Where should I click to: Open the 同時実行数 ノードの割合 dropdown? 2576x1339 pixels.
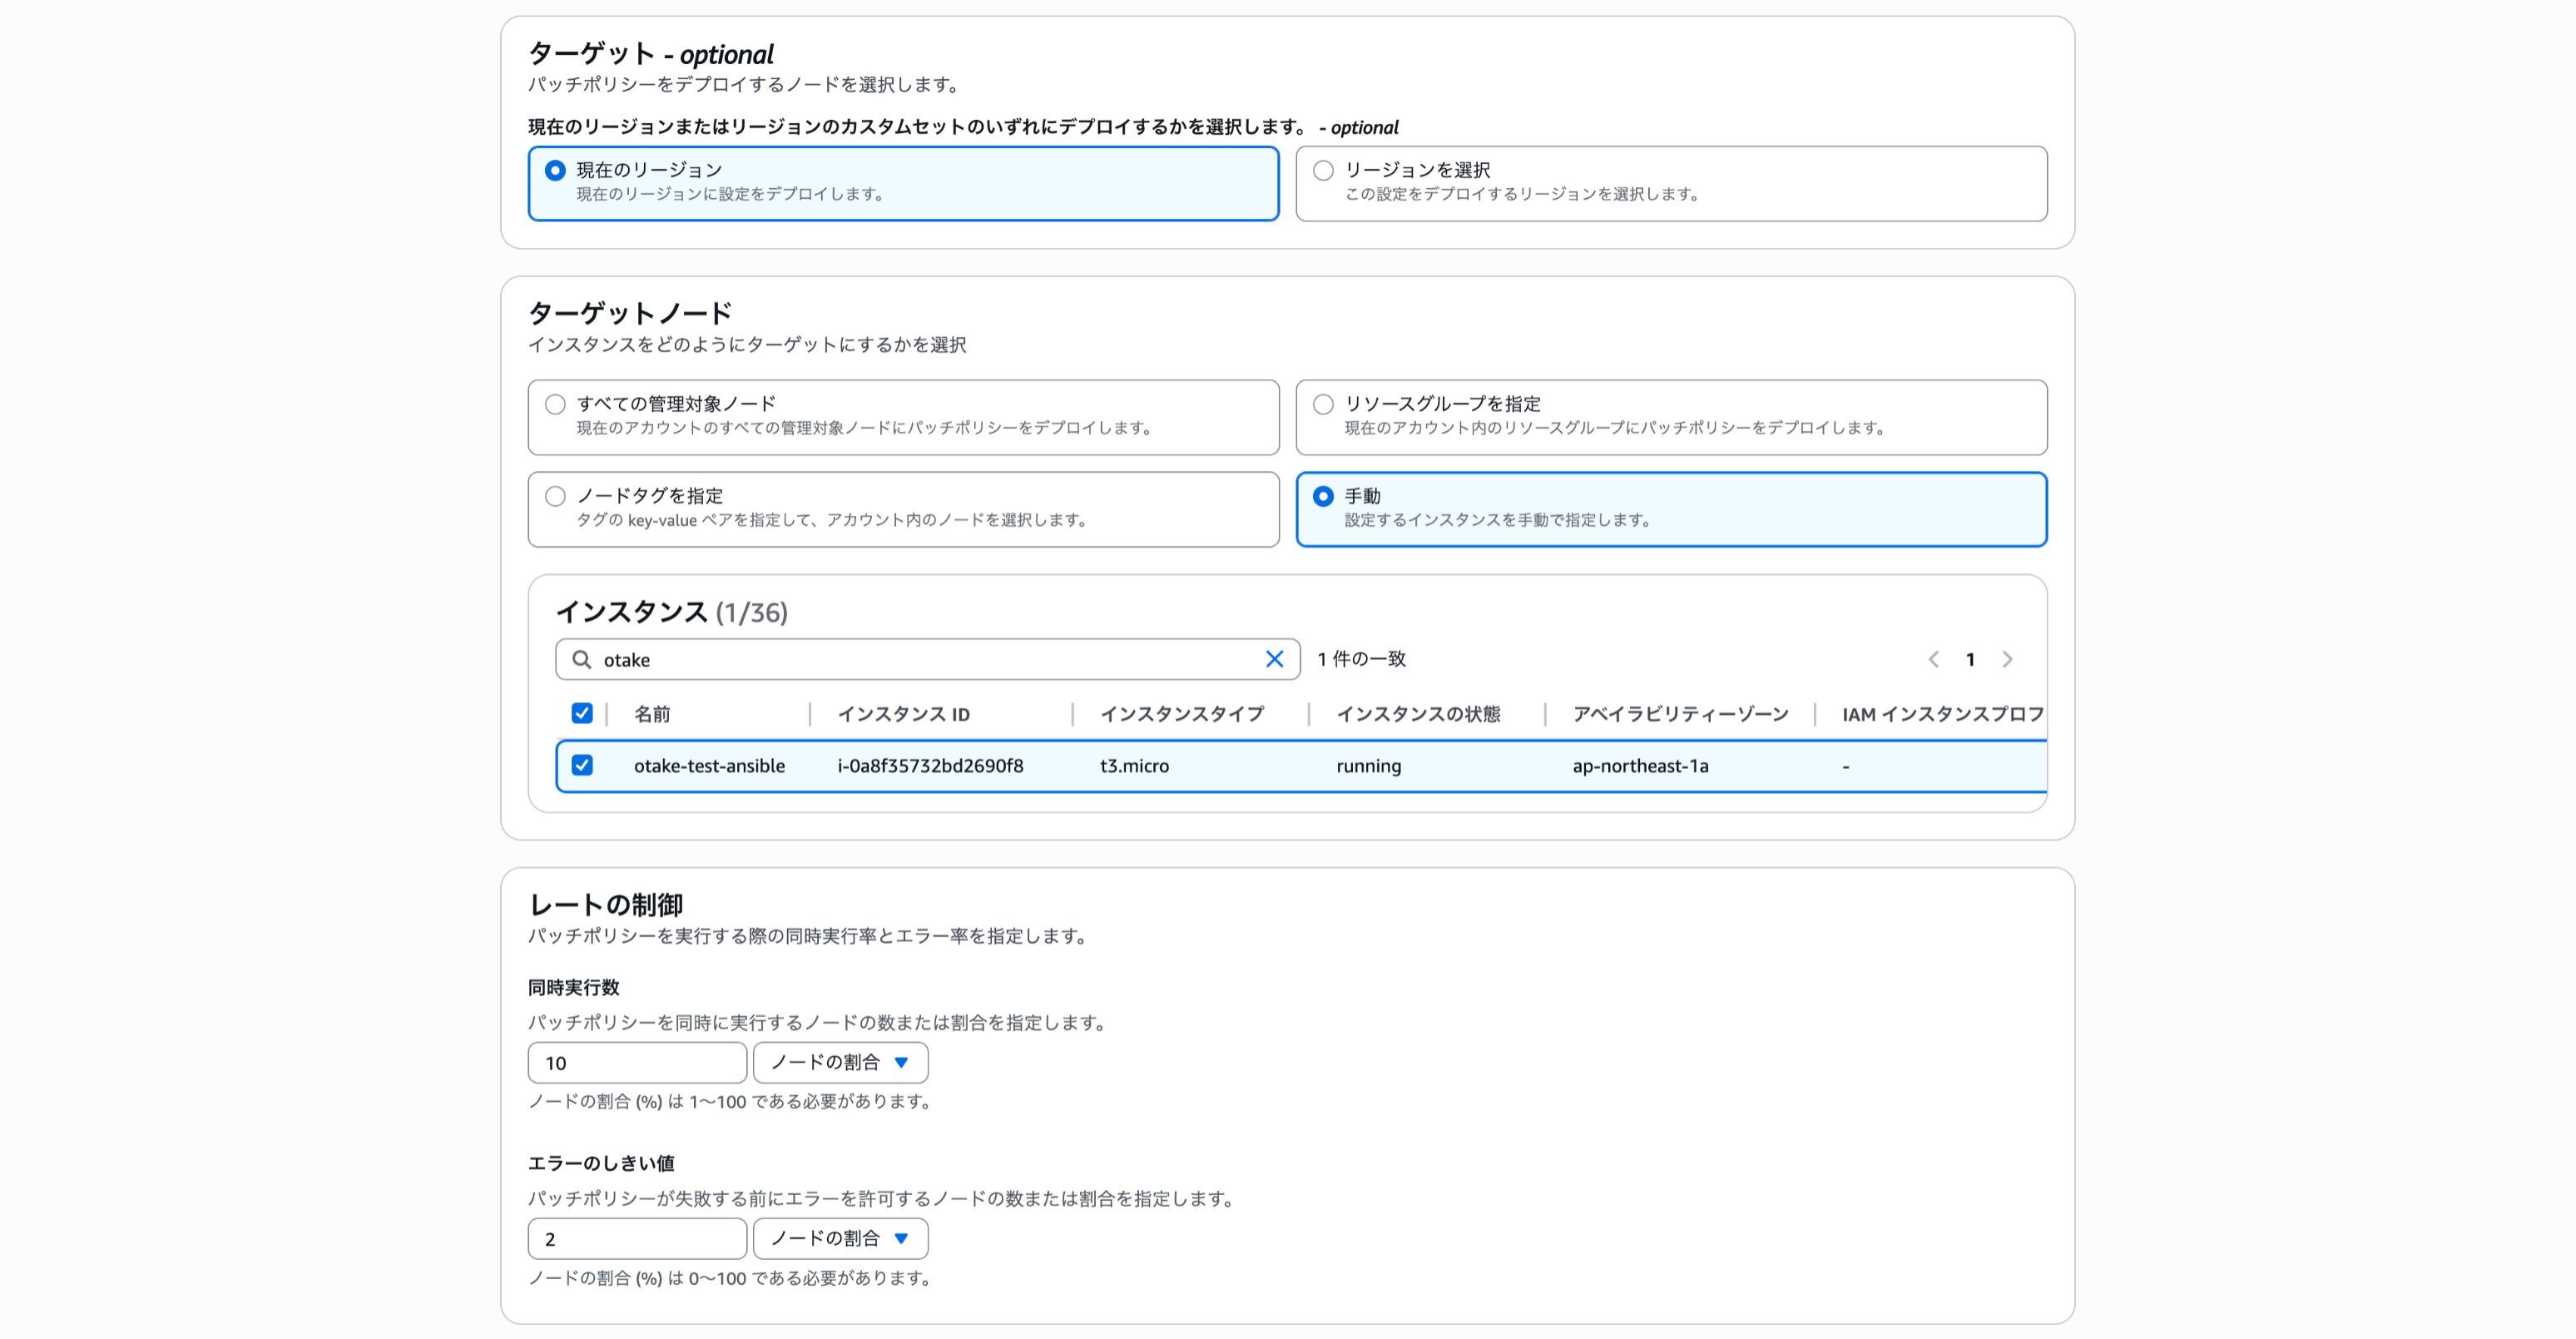tap(840, 1062)
